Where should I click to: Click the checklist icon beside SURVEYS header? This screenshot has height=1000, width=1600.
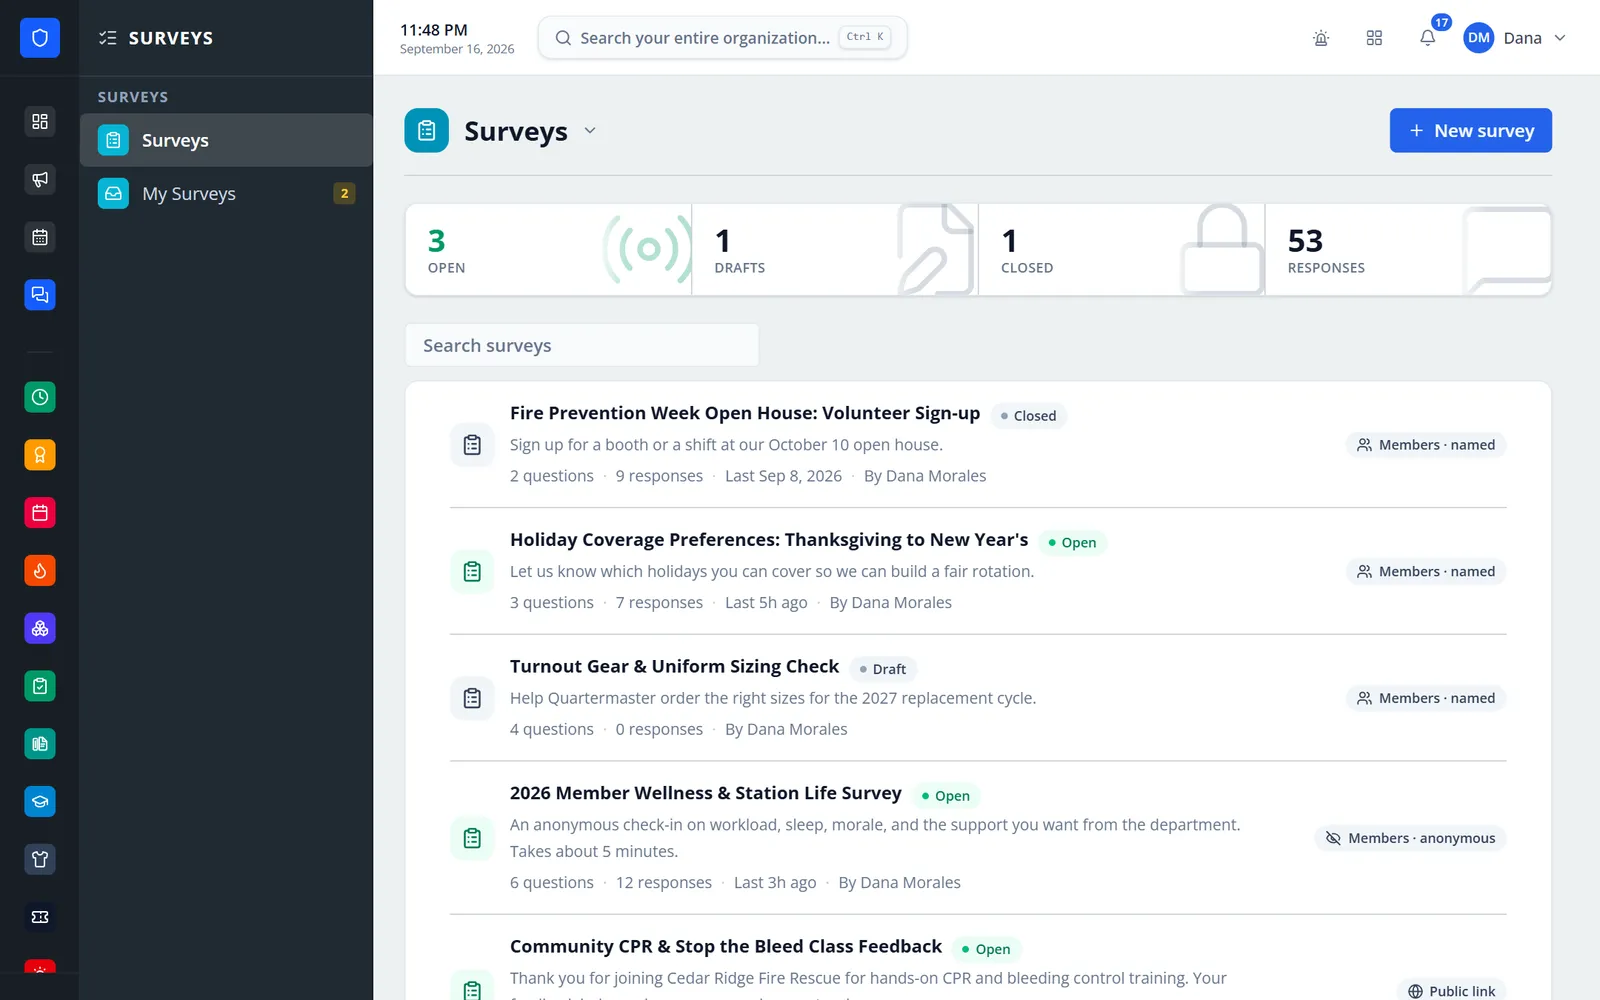point(108,38)
